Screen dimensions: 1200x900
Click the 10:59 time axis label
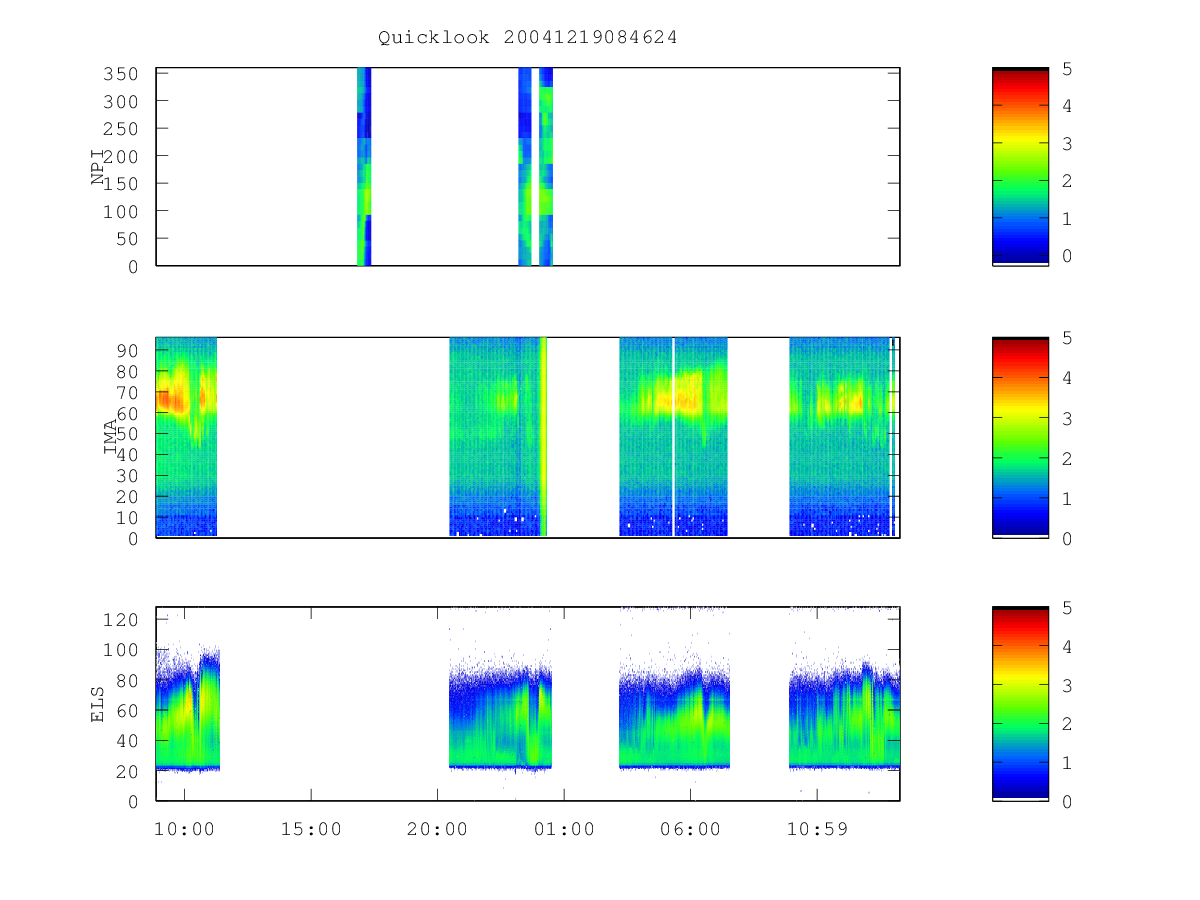click(818, 829)
